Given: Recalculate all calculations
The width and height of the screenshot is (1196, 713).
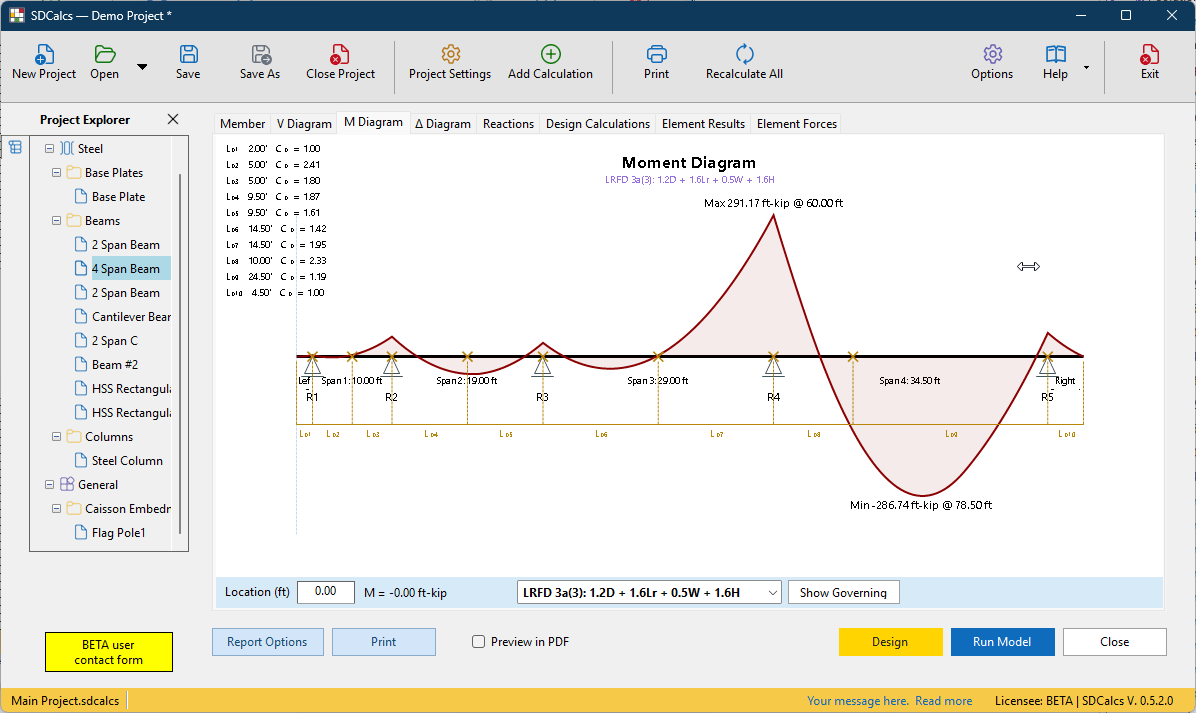Looking at the screenshot, I should pos(744,62).
